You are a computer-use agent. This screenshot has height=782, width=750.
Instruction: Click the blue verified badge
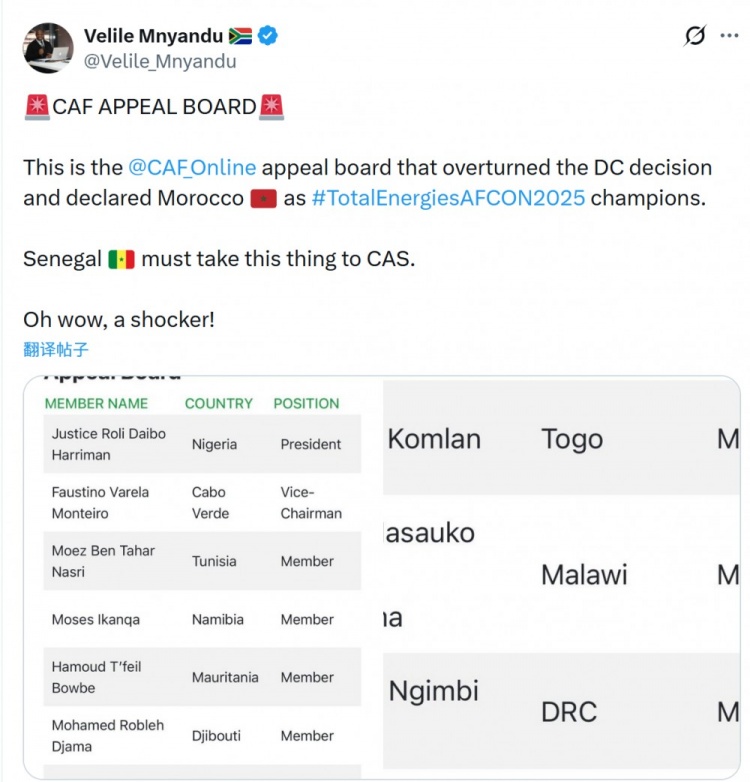[x=268, y=36]
